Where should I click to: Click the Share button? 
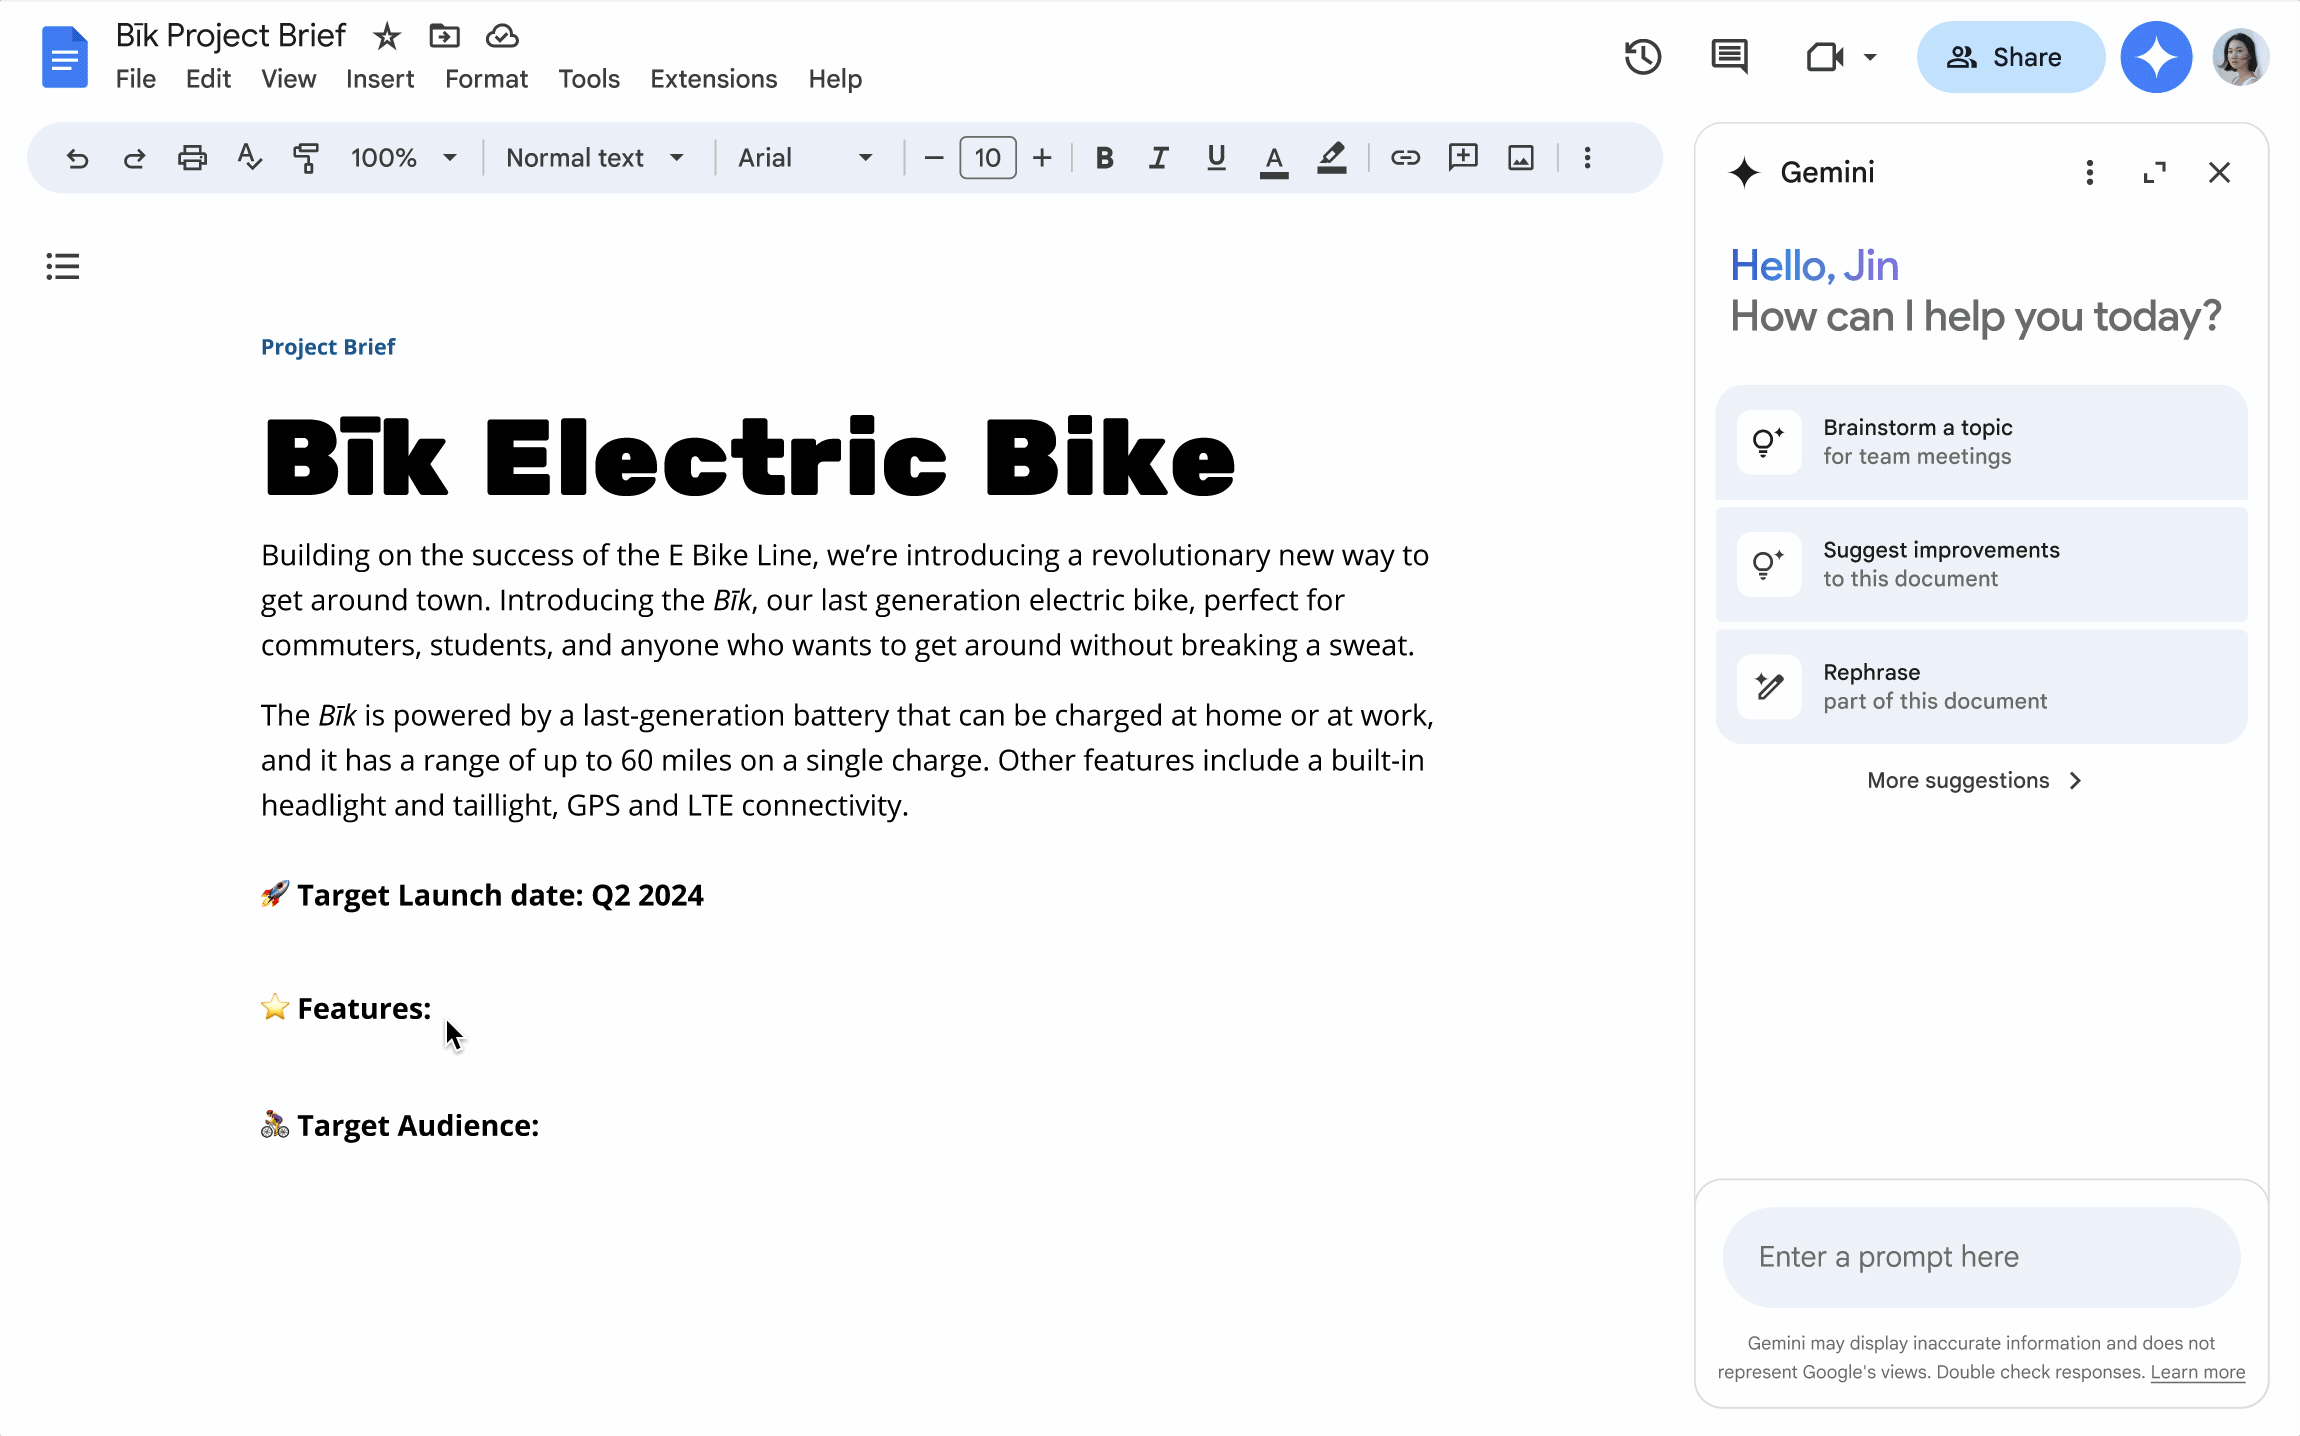click(x=2010, y=57)
